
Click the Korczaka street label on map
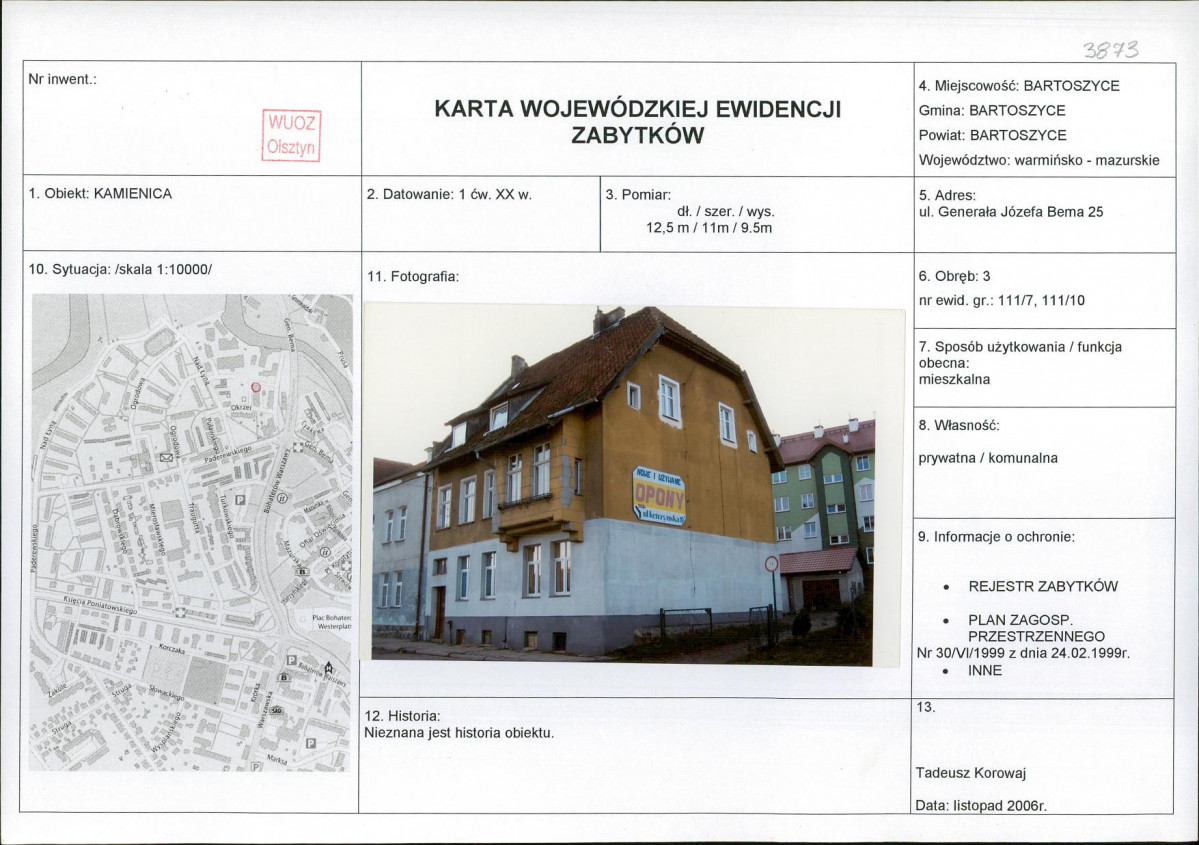tap(172, 648)
